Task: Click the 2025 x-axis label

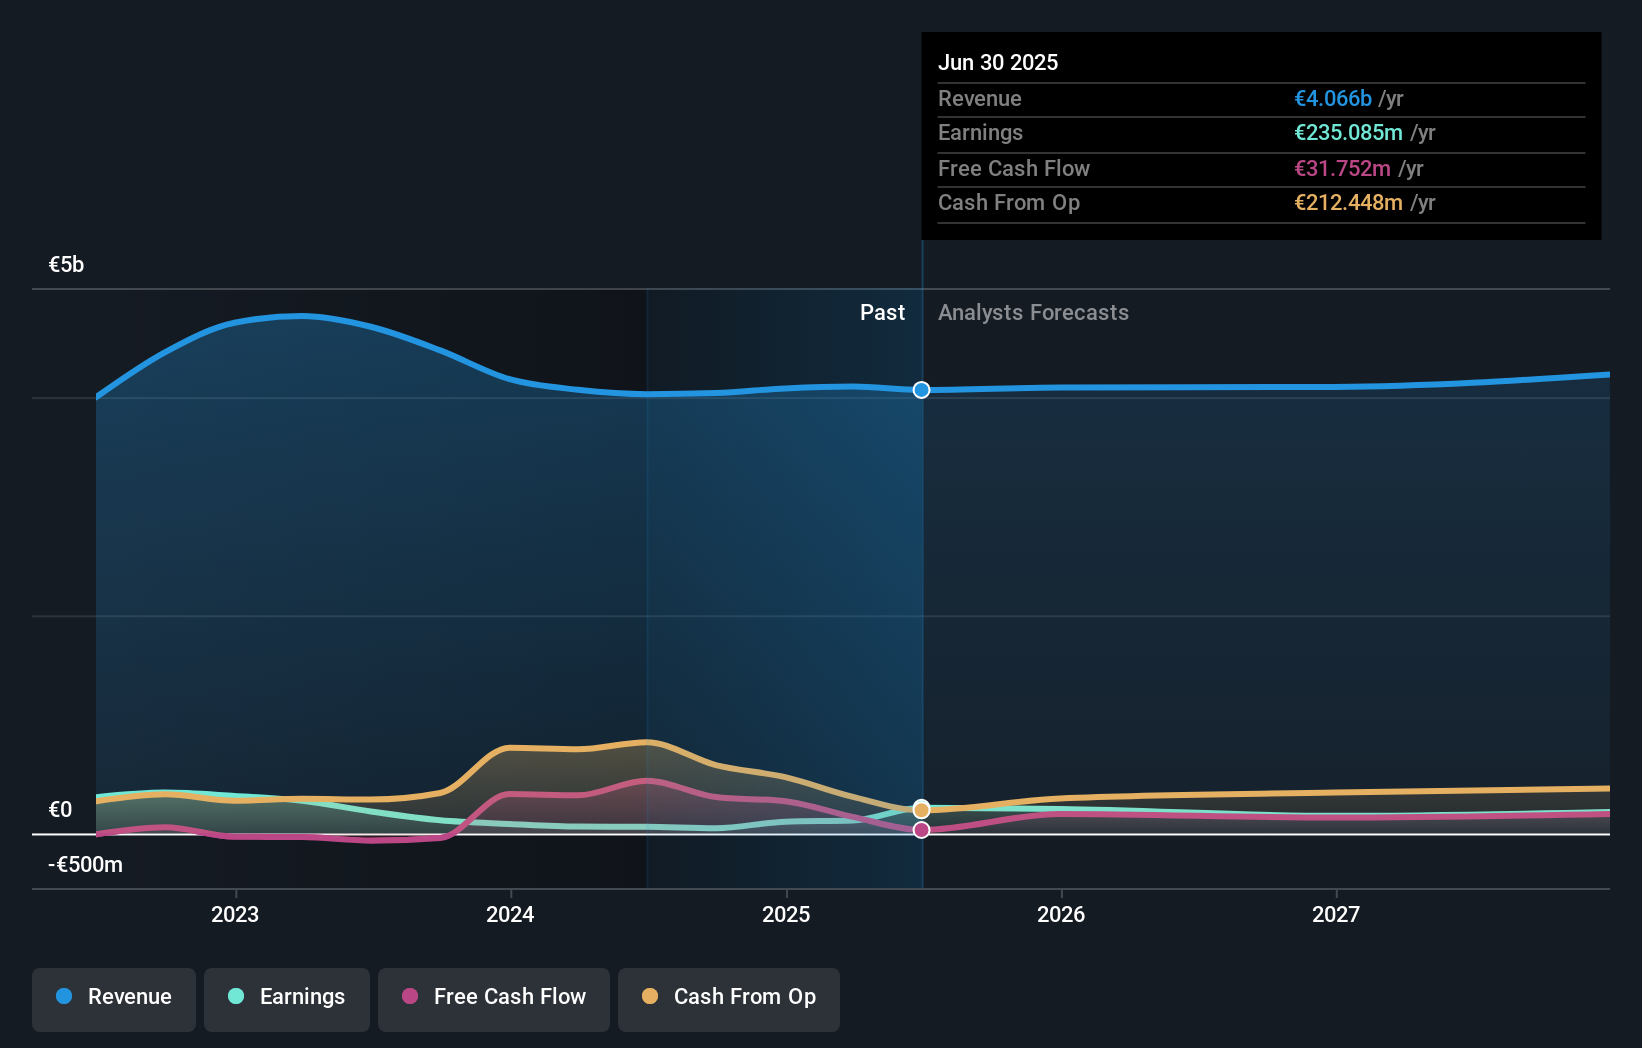Action: [786, 914]
